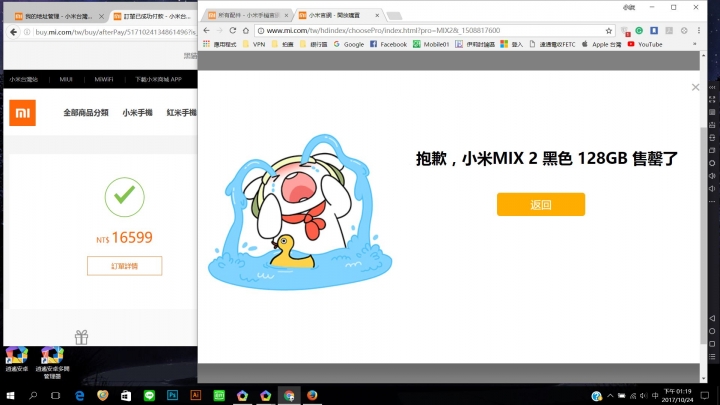720x405 pixels.
Task: Click 下載小米商城 APP link
Action: pos(158,79)
